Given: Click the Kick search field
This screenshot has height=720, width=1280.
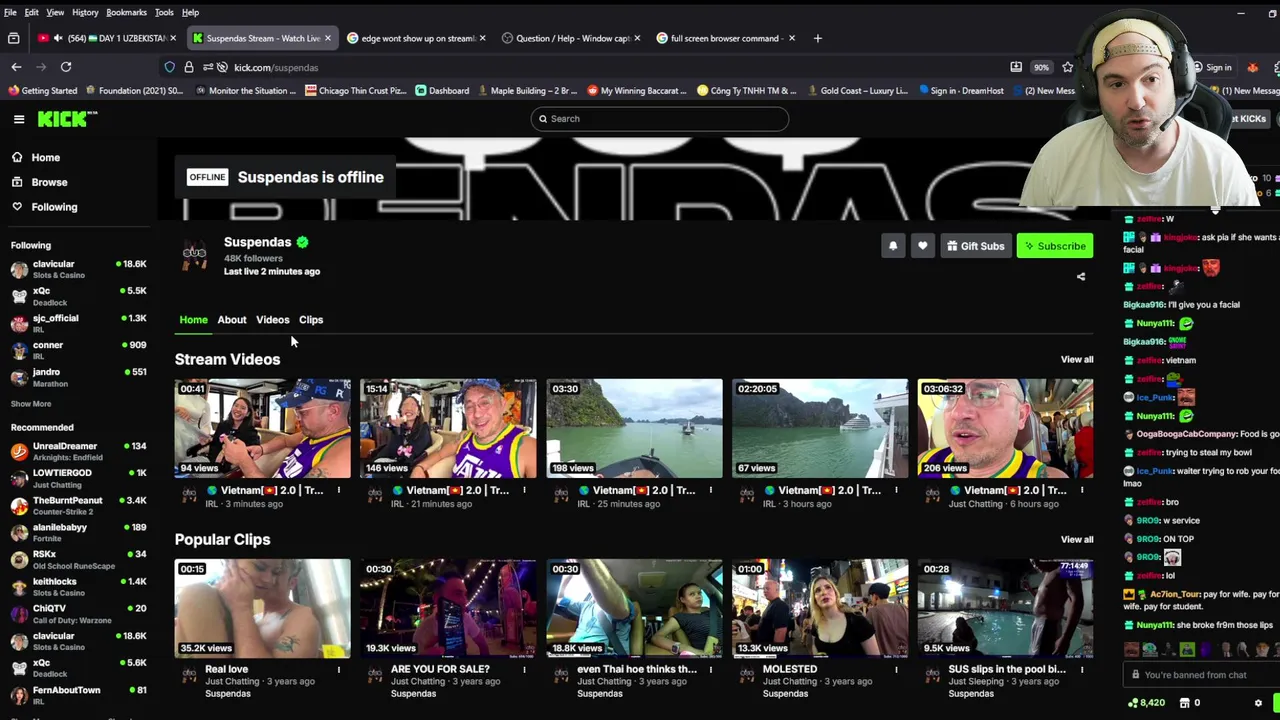Looking at the screenshot, I should tap(660, 119).
